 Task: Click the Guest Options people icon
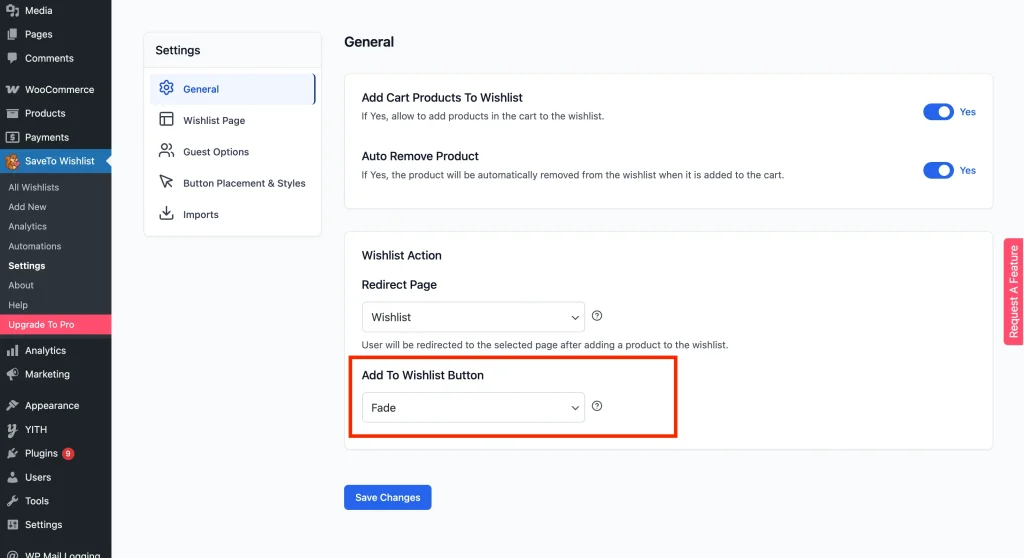tap(167, 150)
